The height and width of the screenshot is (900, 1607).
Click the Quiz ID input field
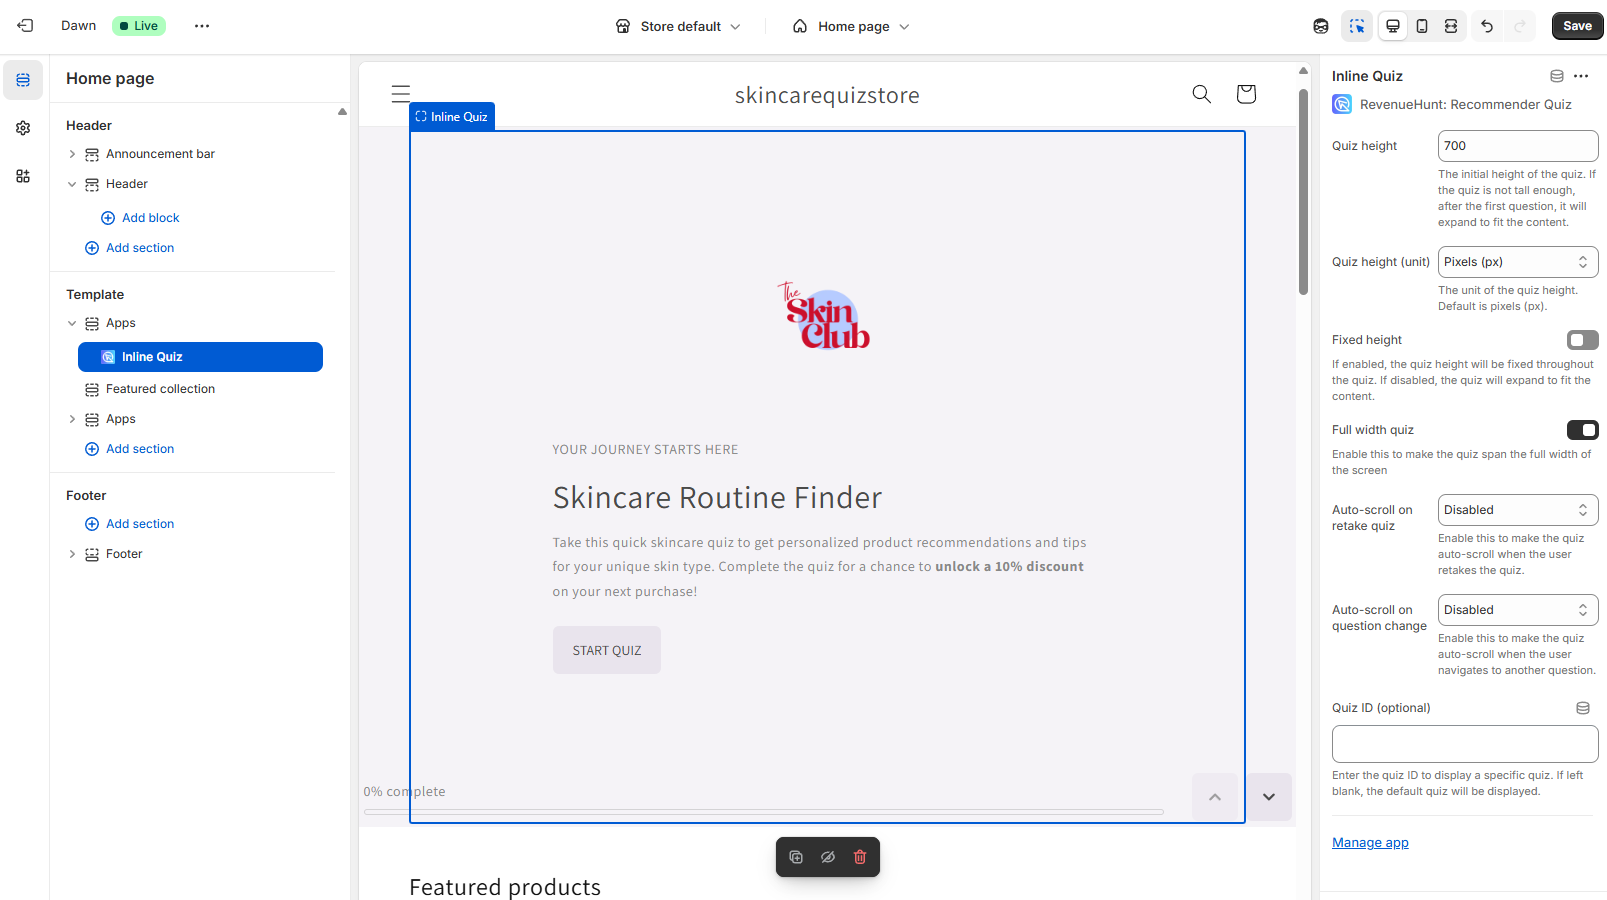pyautogui.click(x=1464, y=744)
